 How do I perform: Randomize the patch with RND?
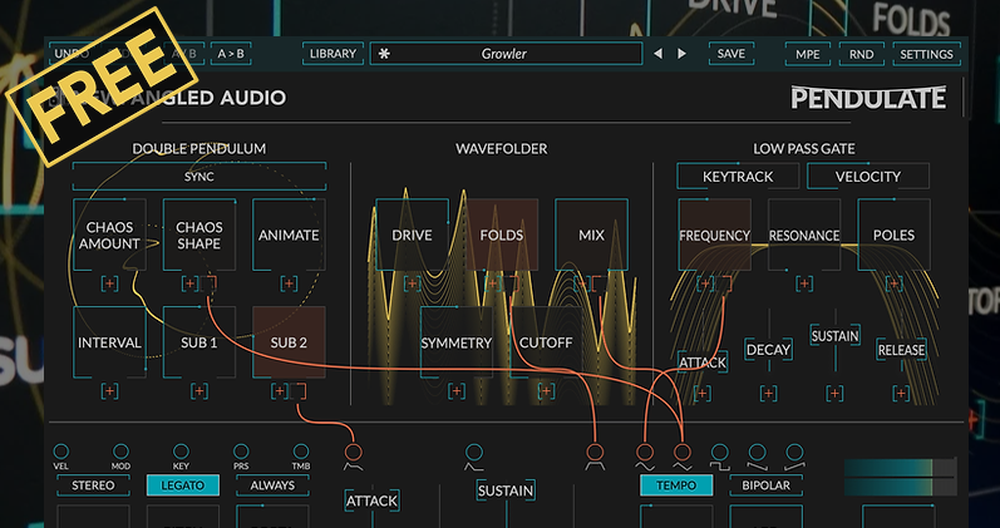click(x=862, y=54)
